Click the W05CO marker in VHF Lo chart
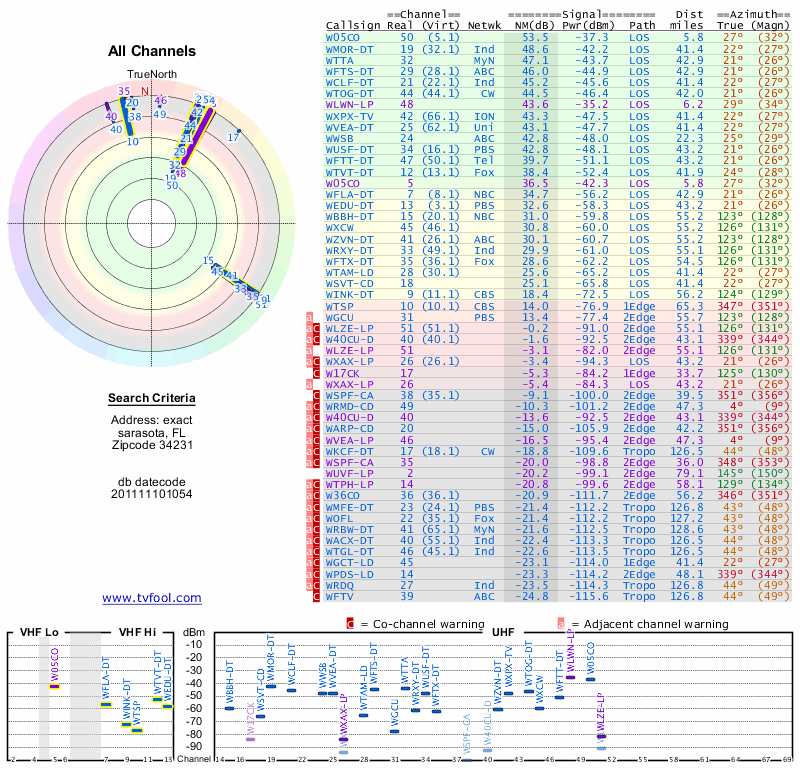The image size is (800, 768). [54, 686]
